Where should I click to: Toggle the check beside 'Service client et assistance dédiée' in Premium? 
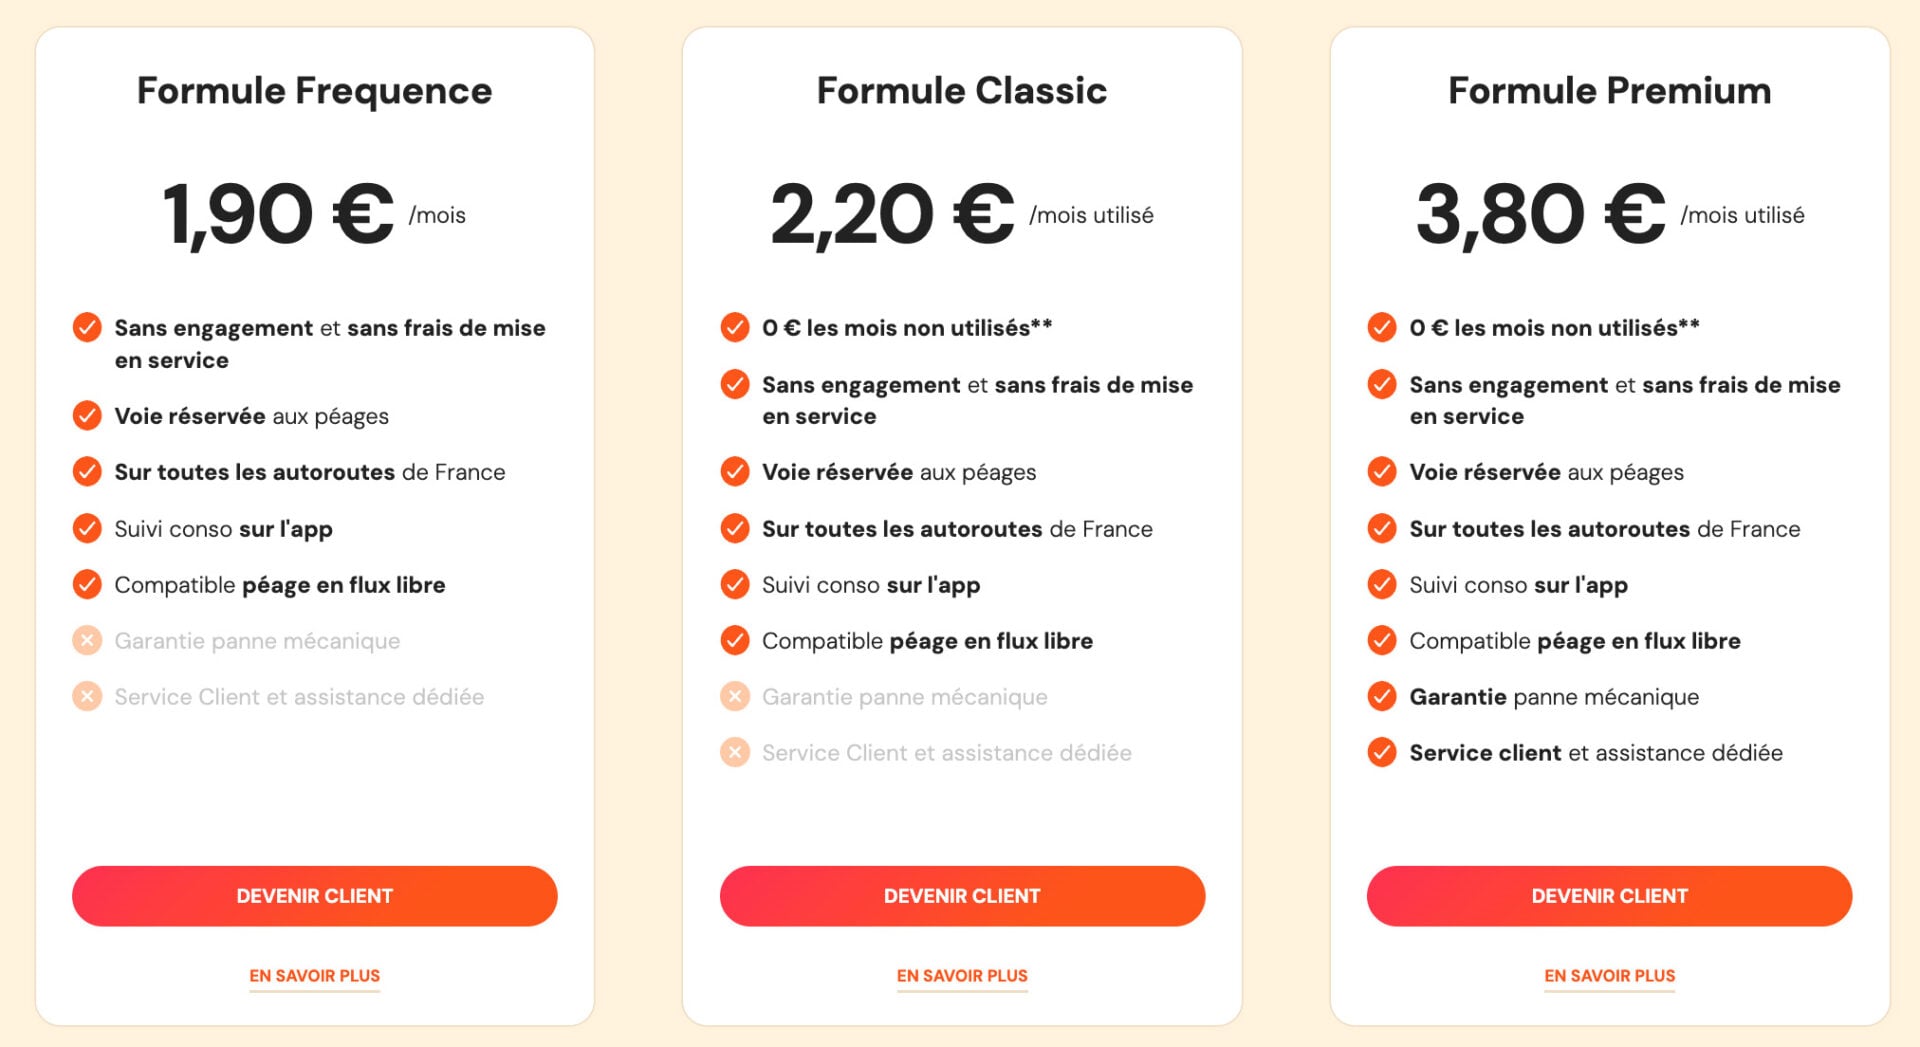[1384, 753]
